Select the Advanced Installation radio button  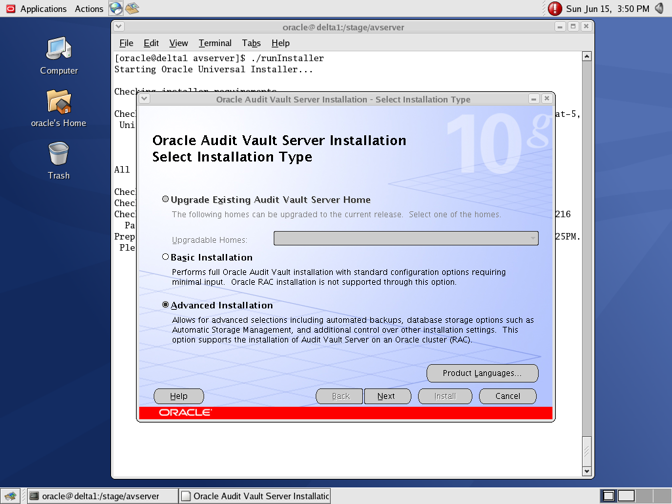click(x=165, y=305)
